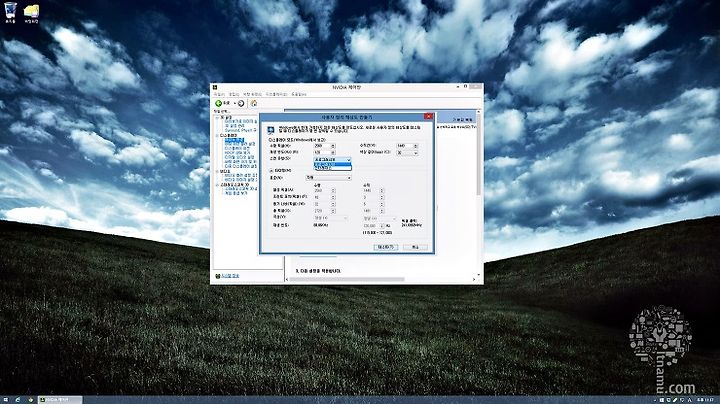Open the color depth dropdown showing 32
720x404 pixels.
click(407, 153)
